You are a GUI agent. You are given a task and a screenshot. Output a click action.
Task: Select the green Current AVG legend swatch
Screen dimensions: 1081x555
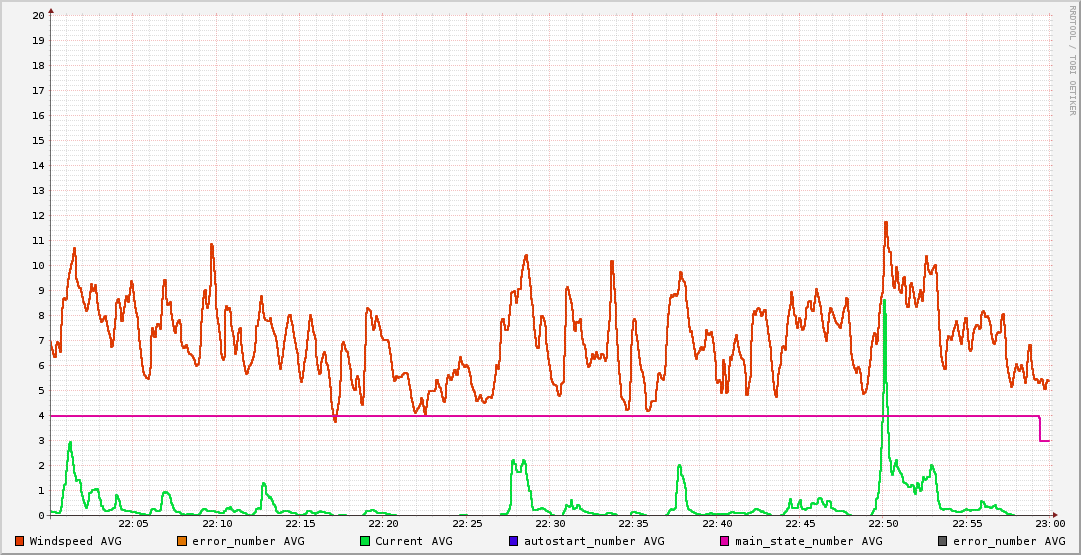tap(365, 541)
